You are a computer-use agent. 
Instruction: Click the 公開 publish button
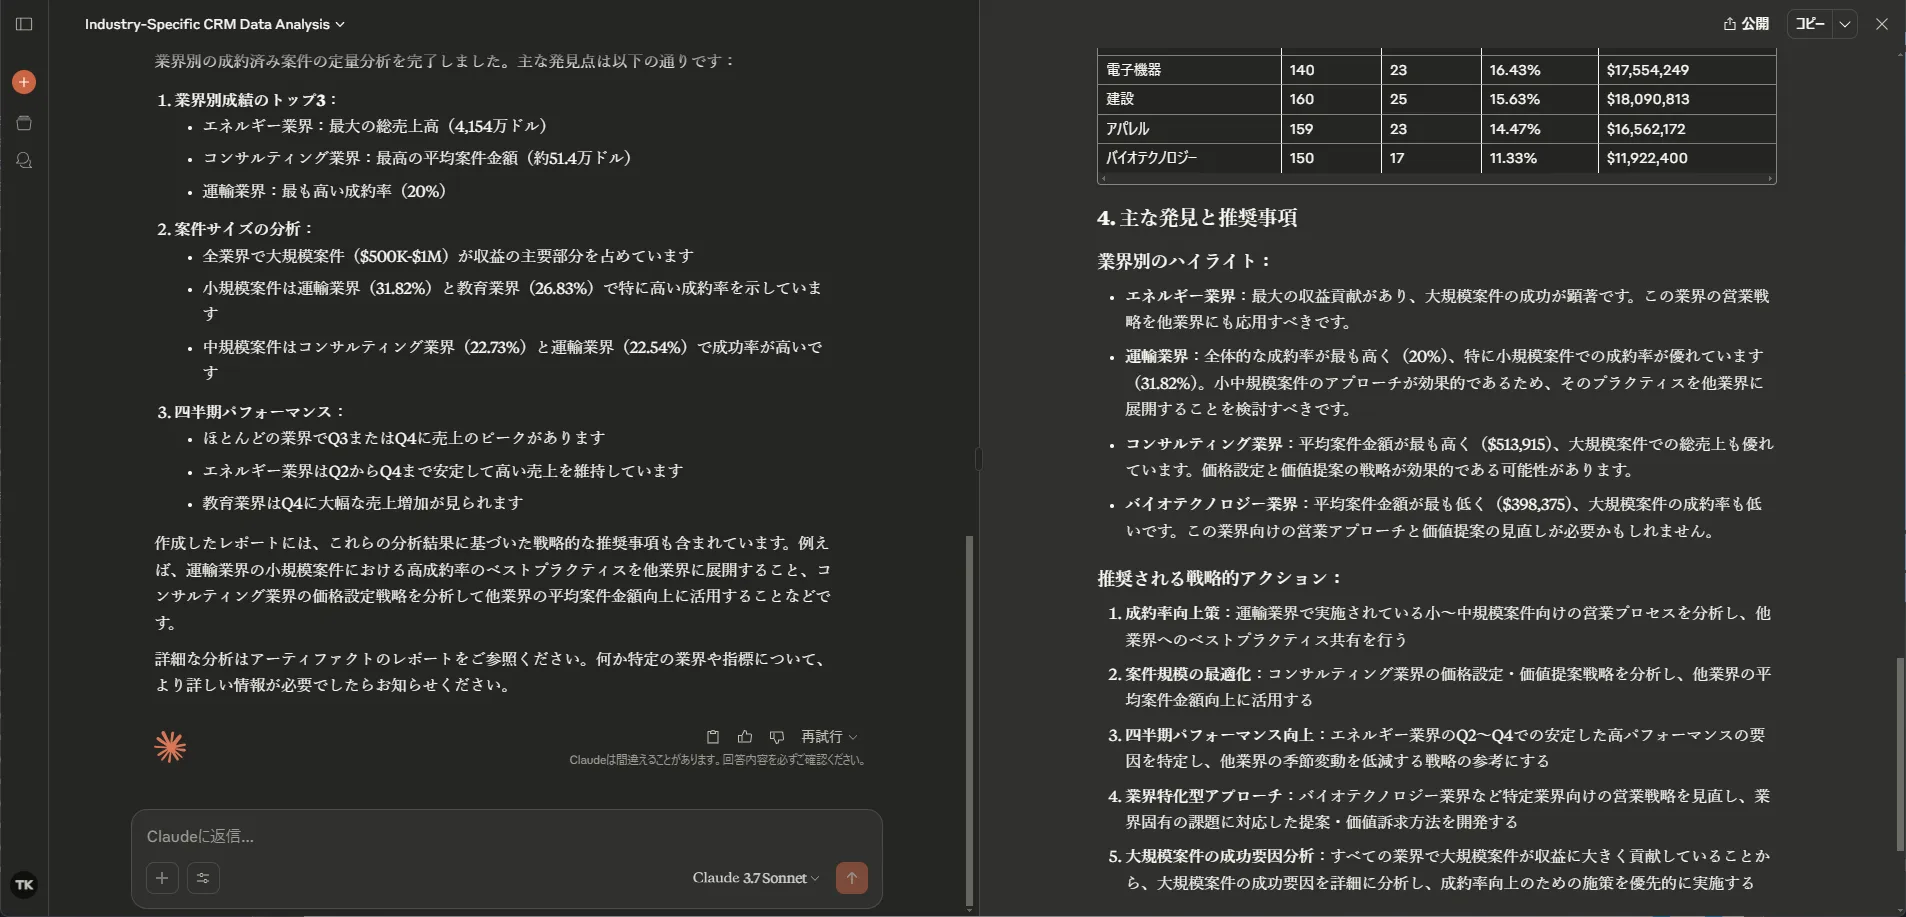click(1746, 24)
